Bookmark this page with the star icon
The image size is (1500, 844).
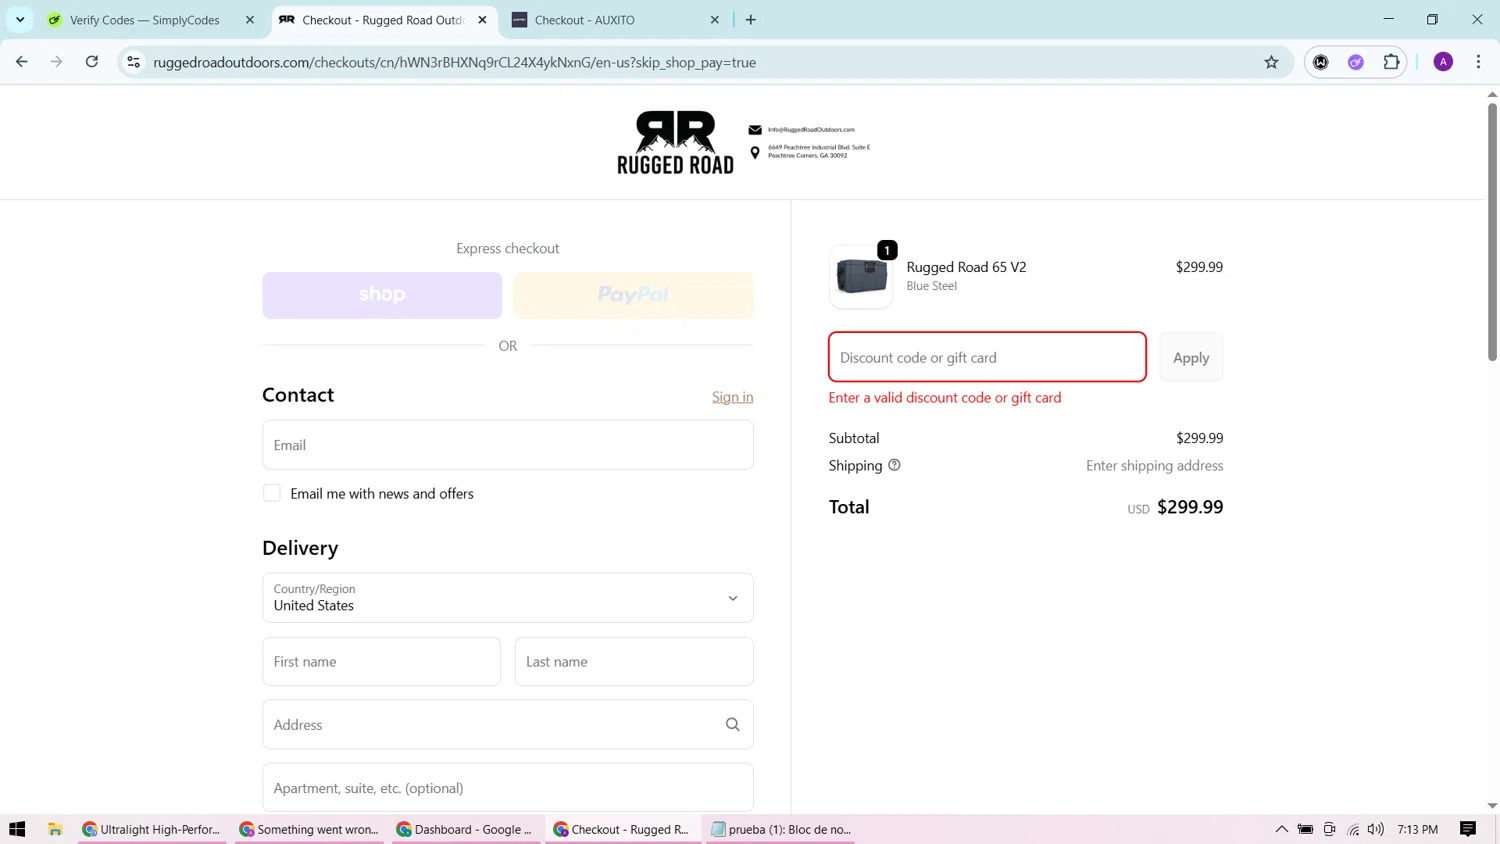(x=1271, y=62)
